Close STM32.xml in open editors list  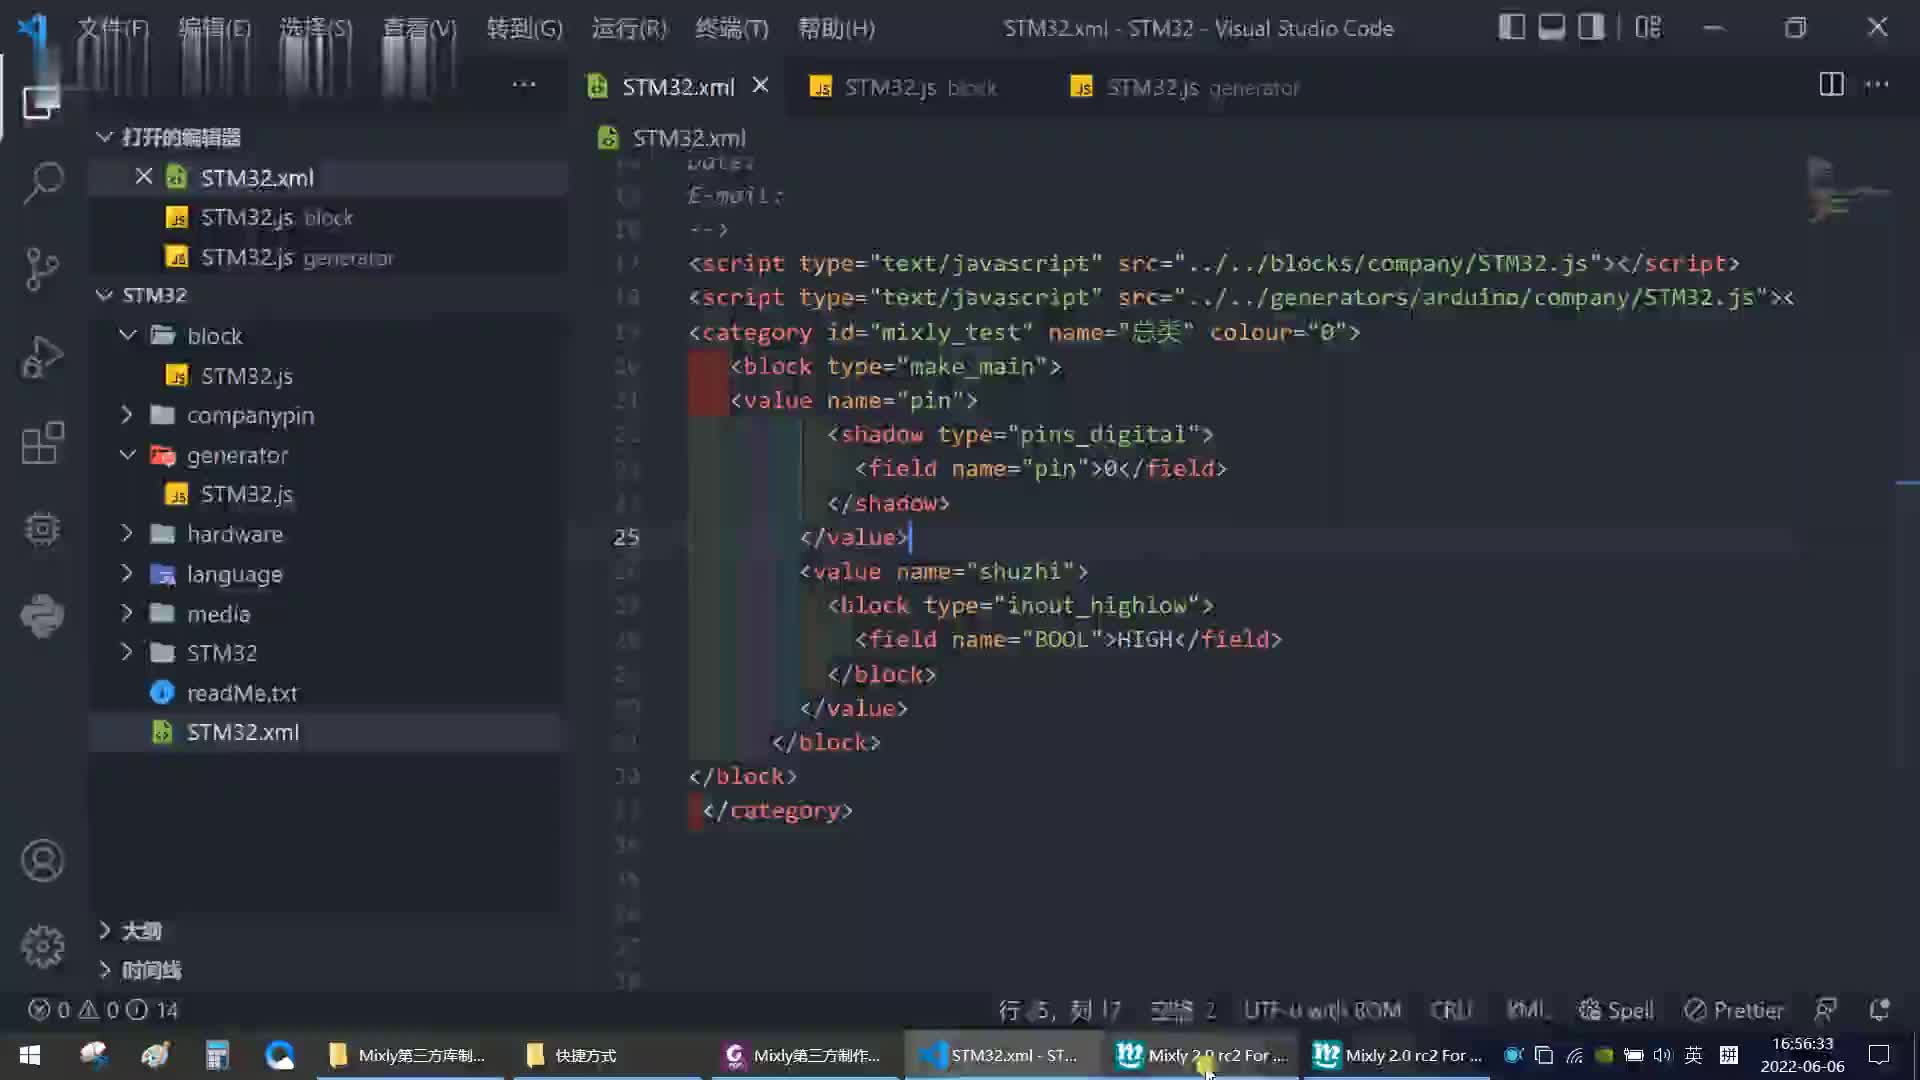point(143,177)
